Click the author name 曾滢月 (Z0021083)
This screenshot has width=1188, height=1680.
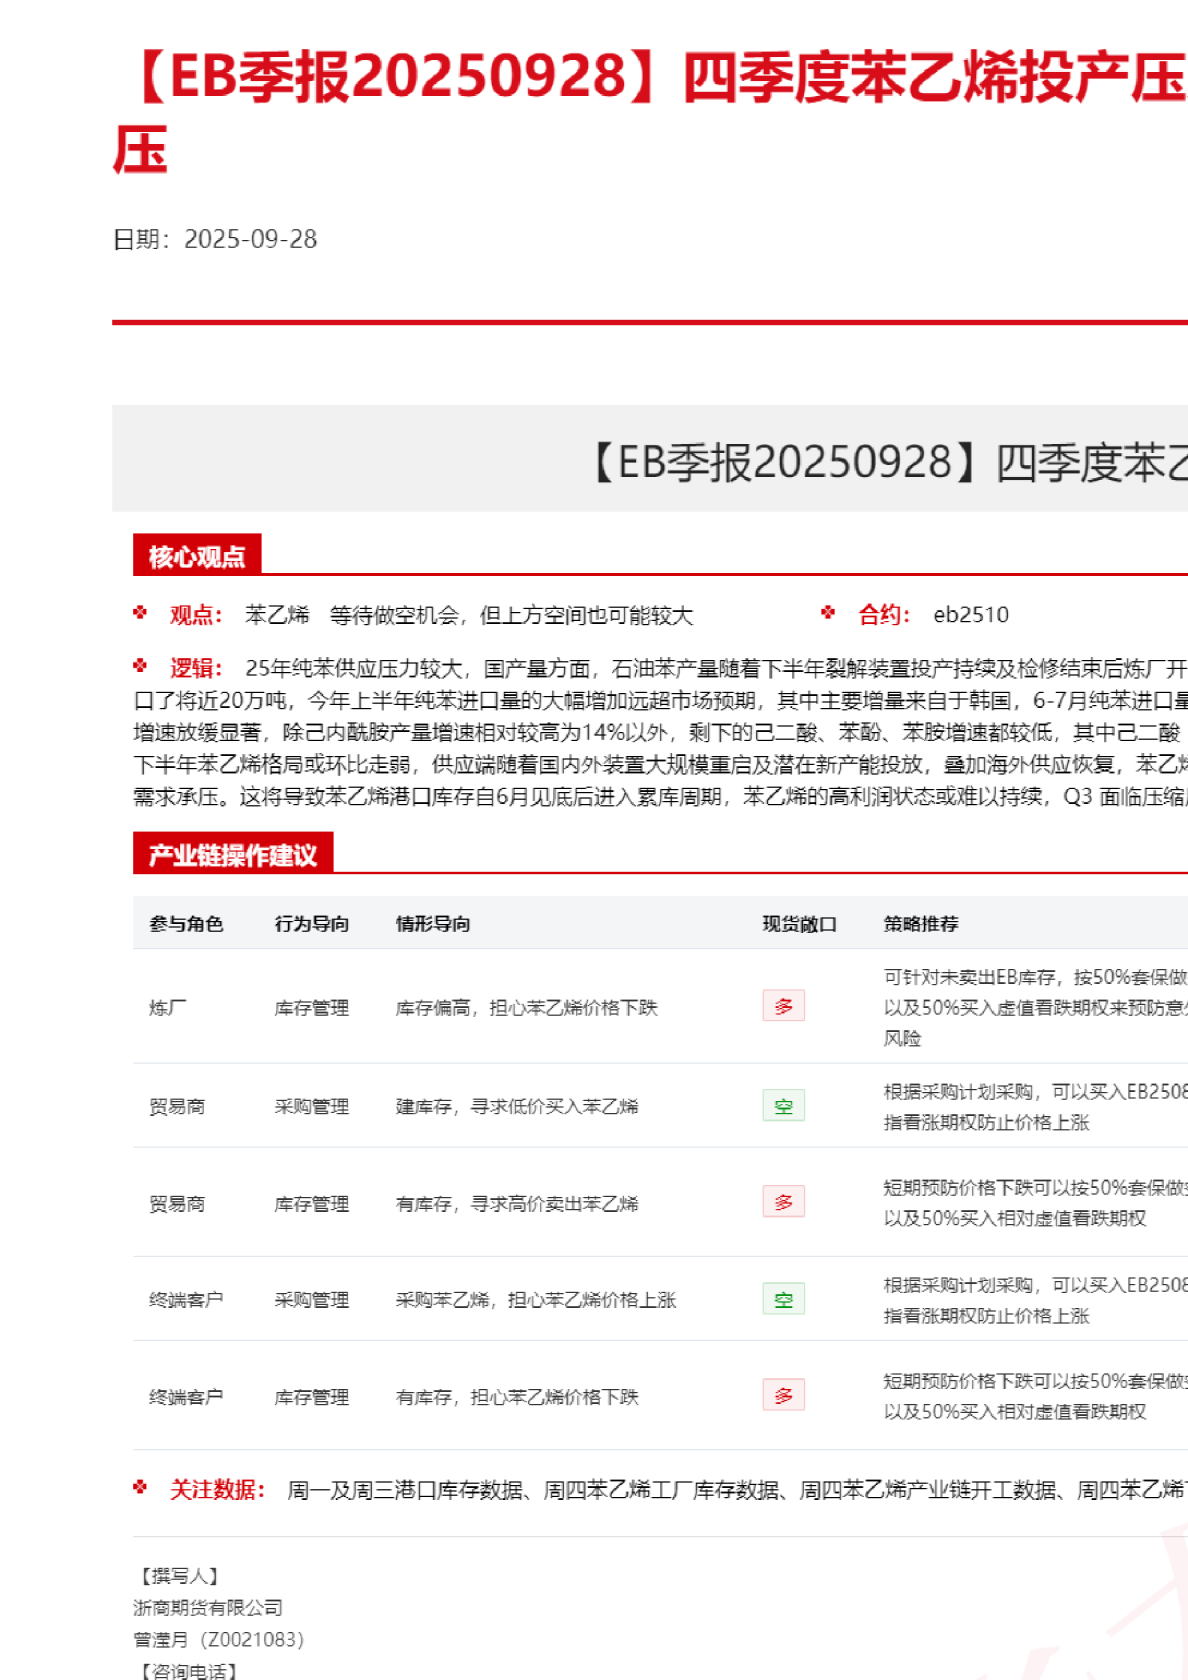click(x=218, y=1639)
